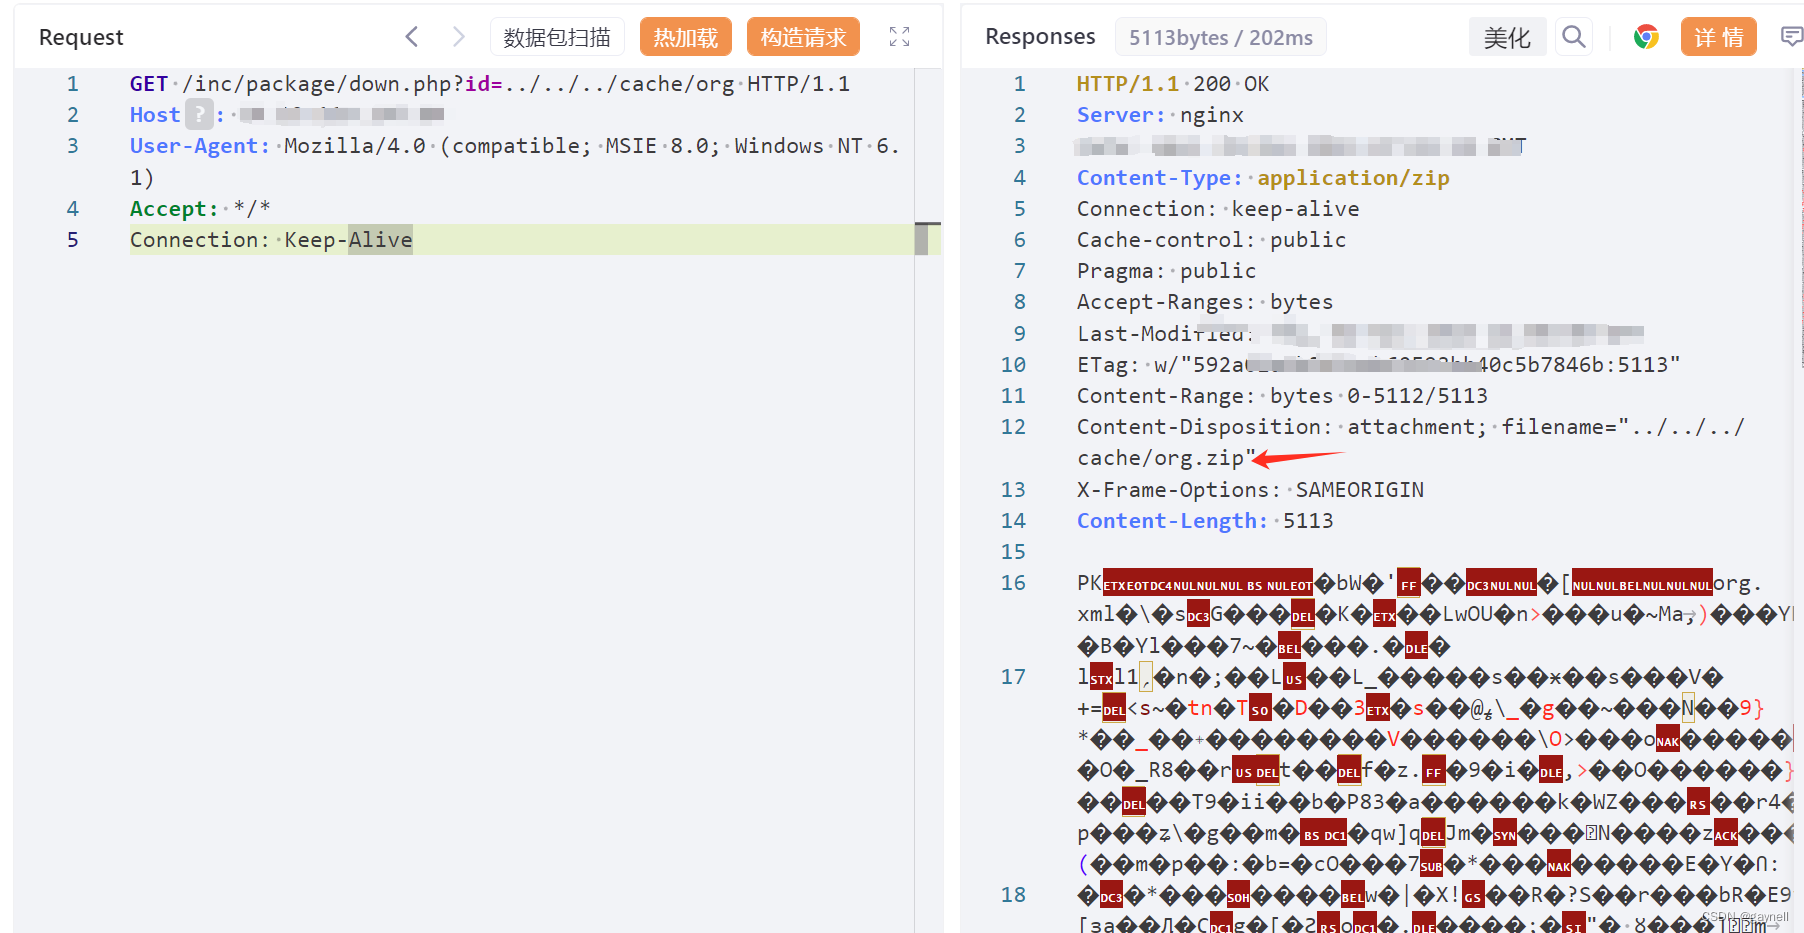
Task: Open search in Responses panel
Action: point(1574,37)
